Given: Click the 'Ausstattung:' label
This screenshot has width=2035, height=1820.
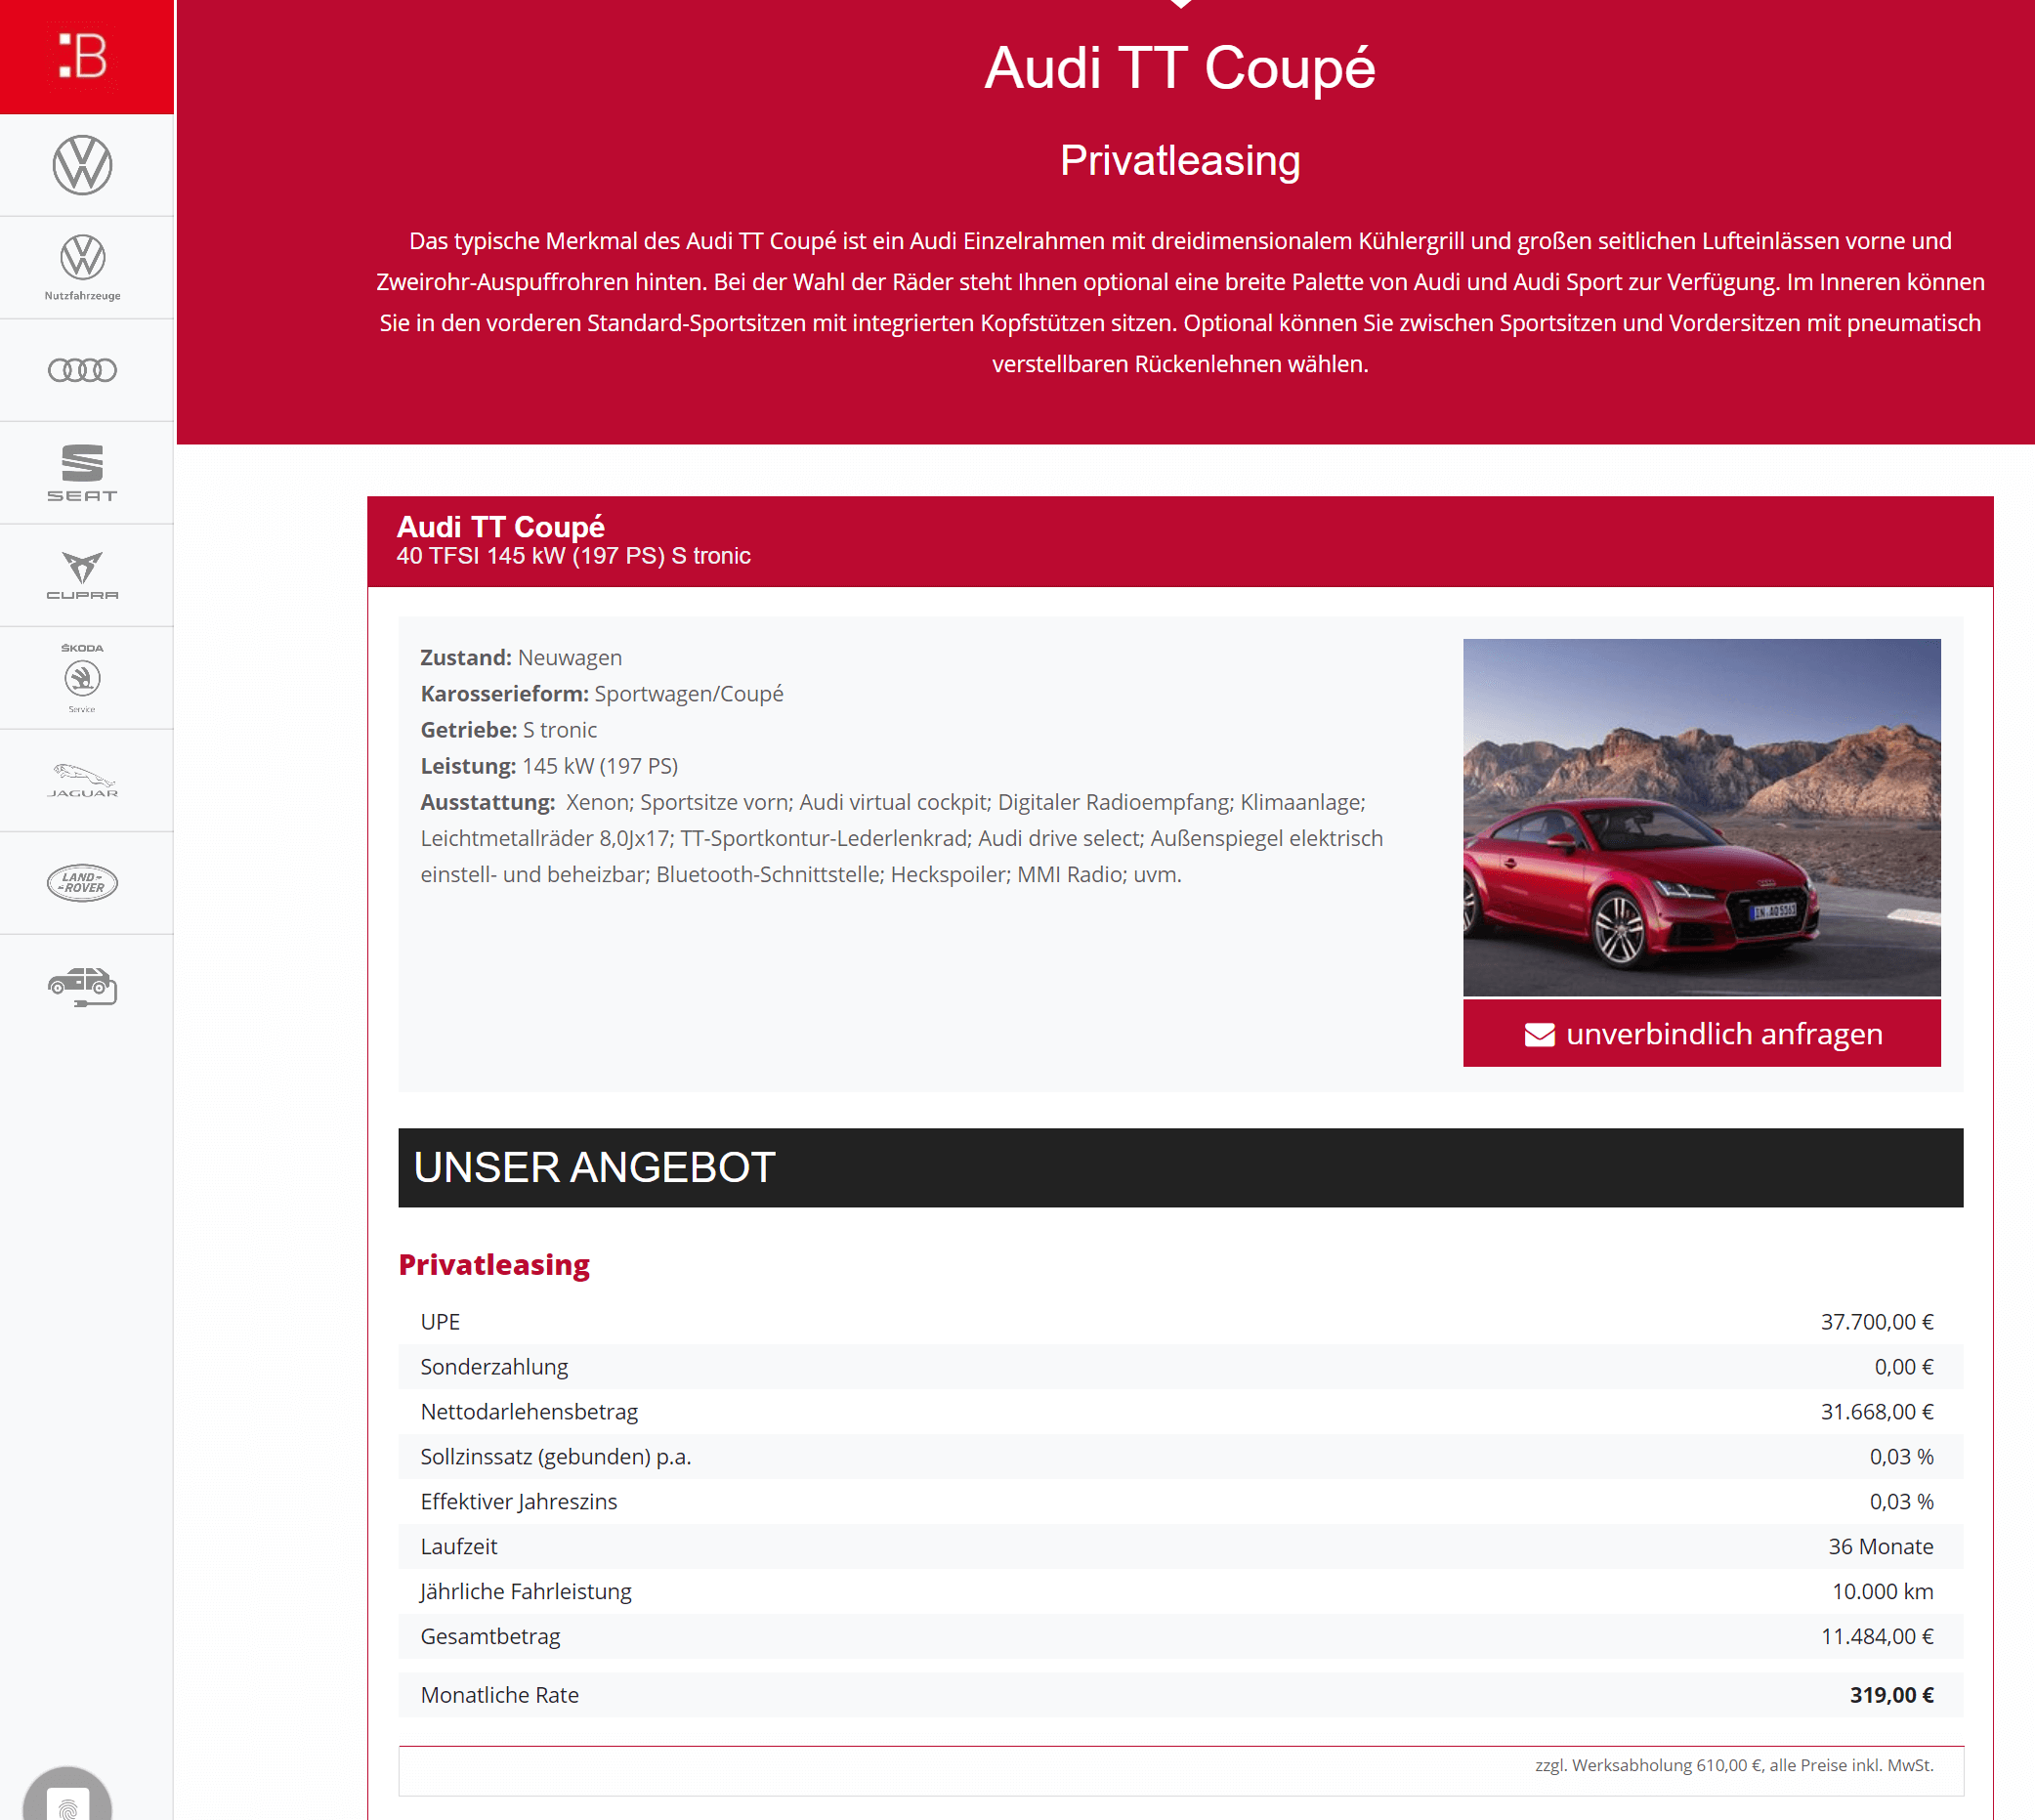Looking at the screenshot, I should 487,802.
